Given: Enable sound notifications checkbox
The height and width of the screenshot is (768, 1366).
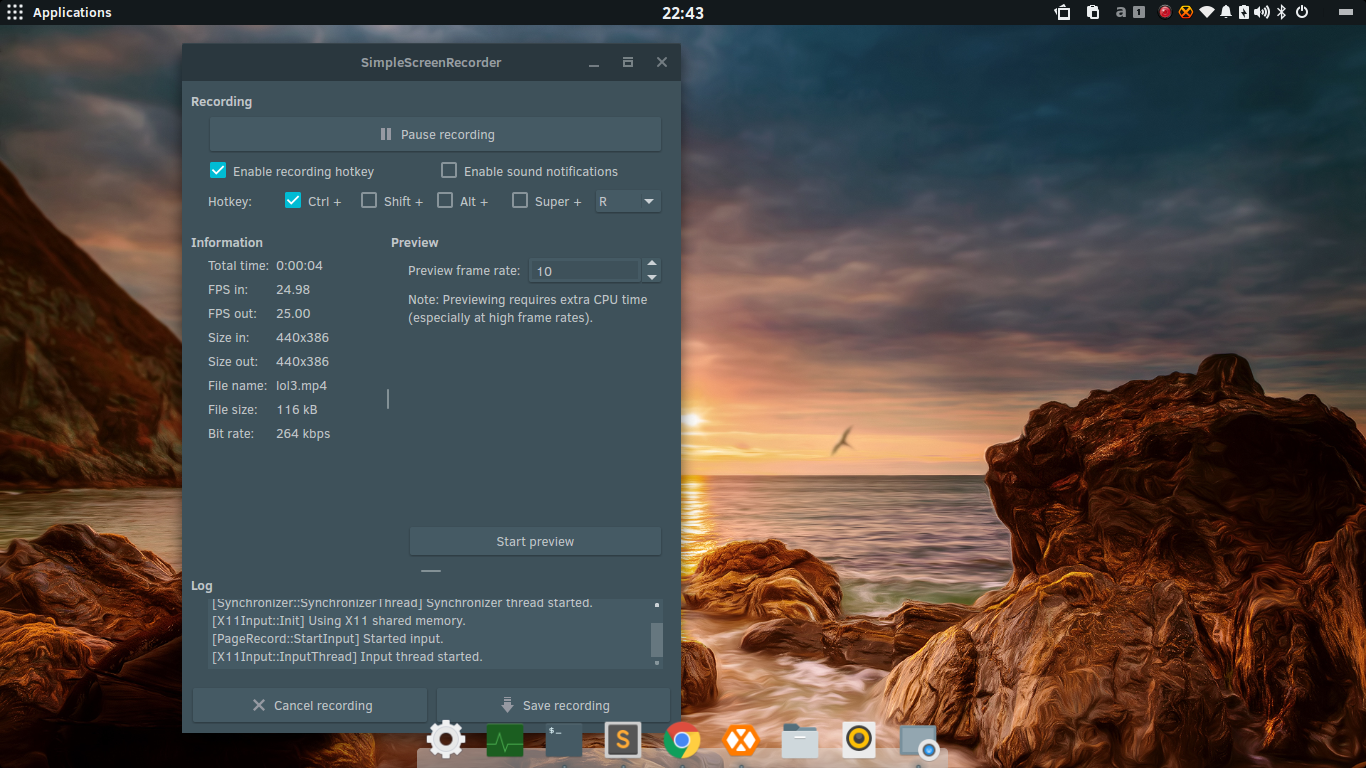Looking at the screenshot, I should (x=449, y=170).
